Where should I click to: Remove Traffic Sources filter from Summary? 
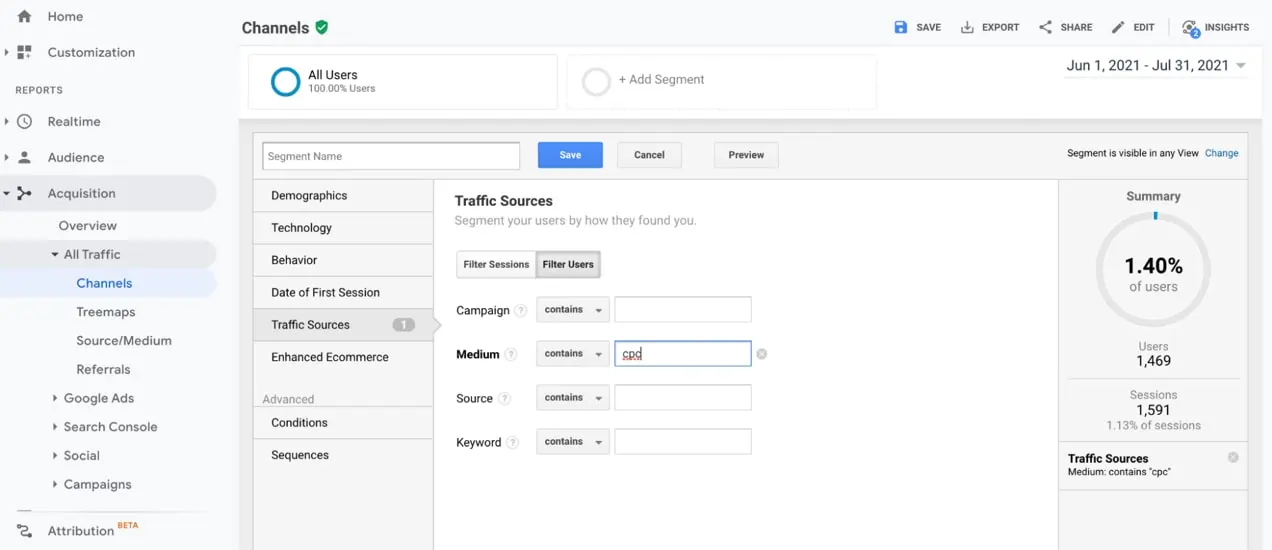(x=1233, y=457)
